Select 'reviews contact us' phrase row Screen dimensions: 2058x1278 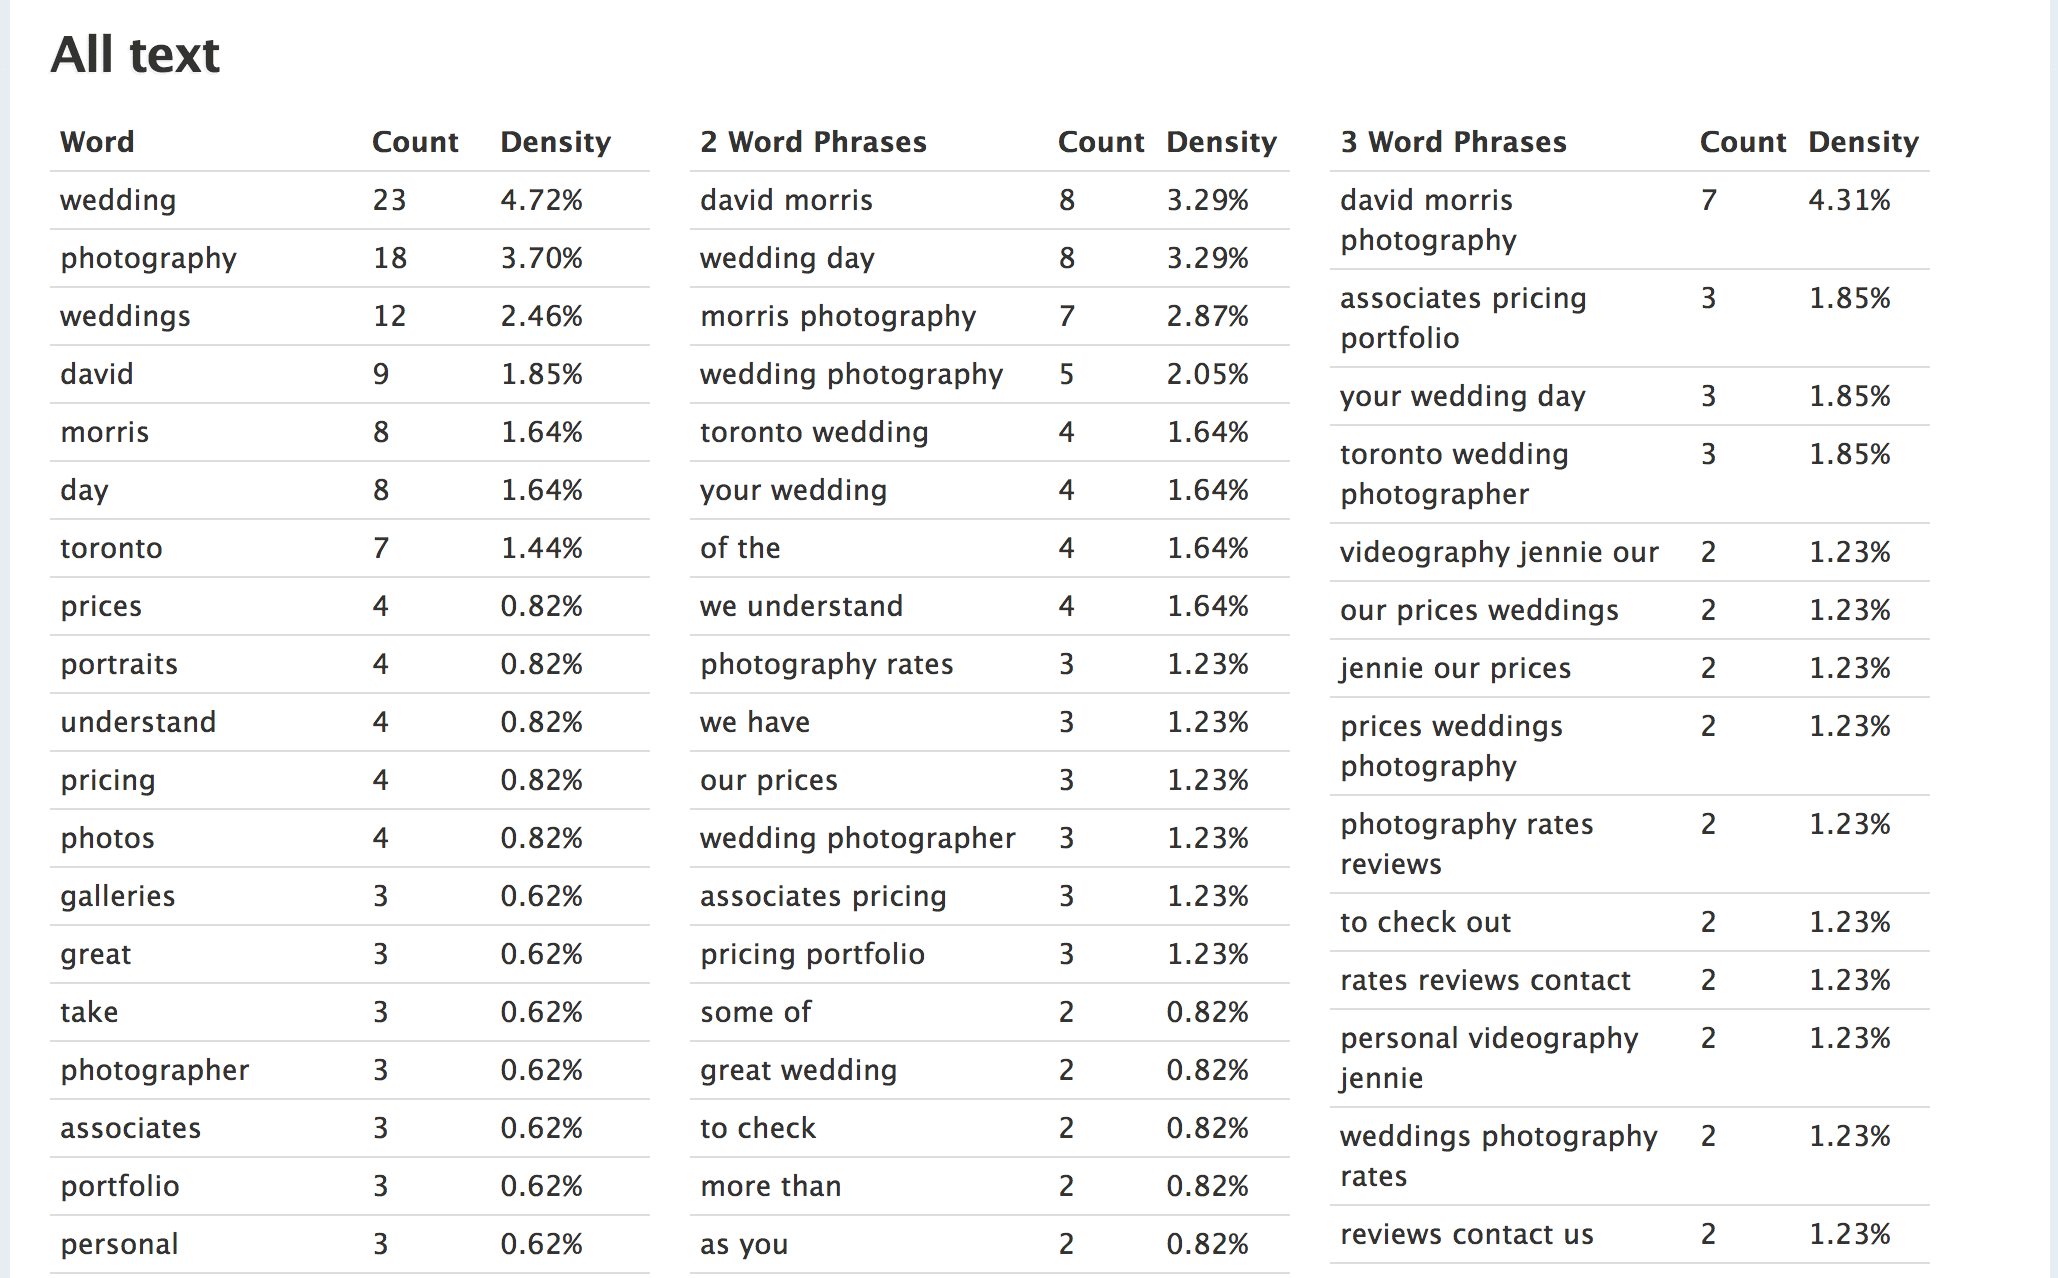1630,1234
